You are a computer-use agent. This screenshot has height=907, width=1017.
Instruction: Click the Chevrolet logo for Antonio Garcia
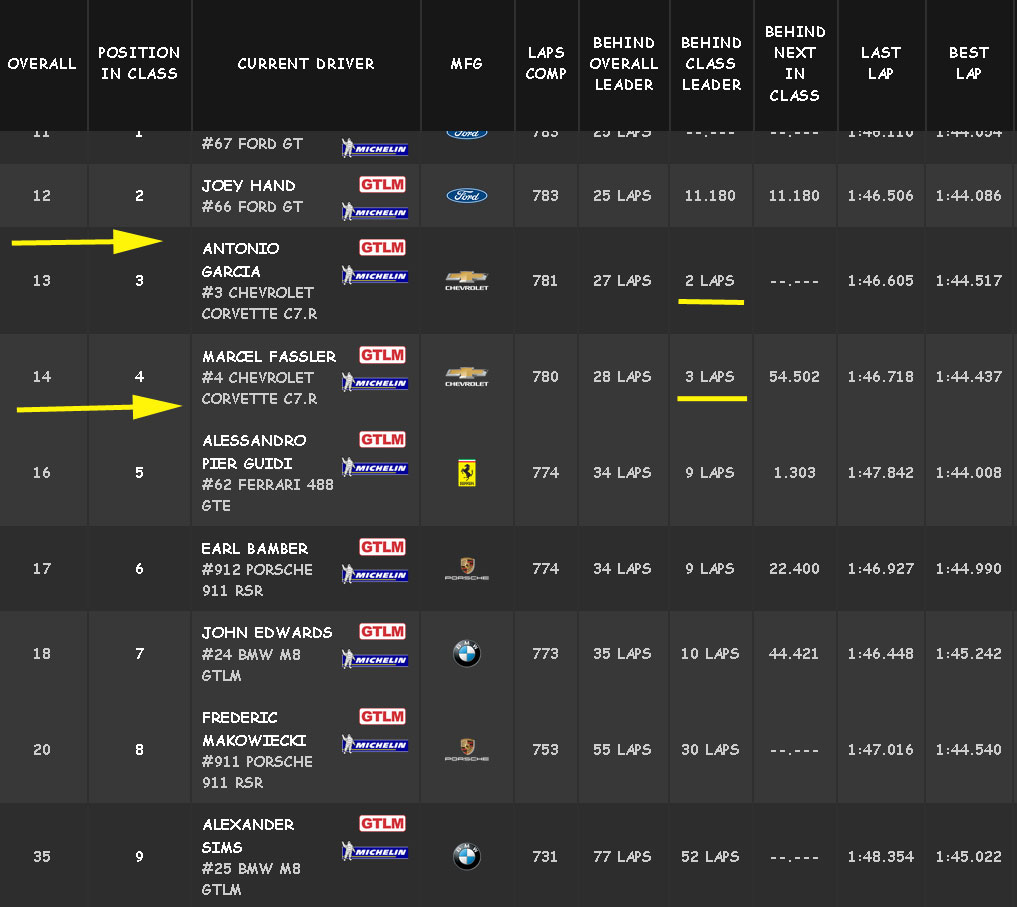pyautogui.click(x=467, y=280)
